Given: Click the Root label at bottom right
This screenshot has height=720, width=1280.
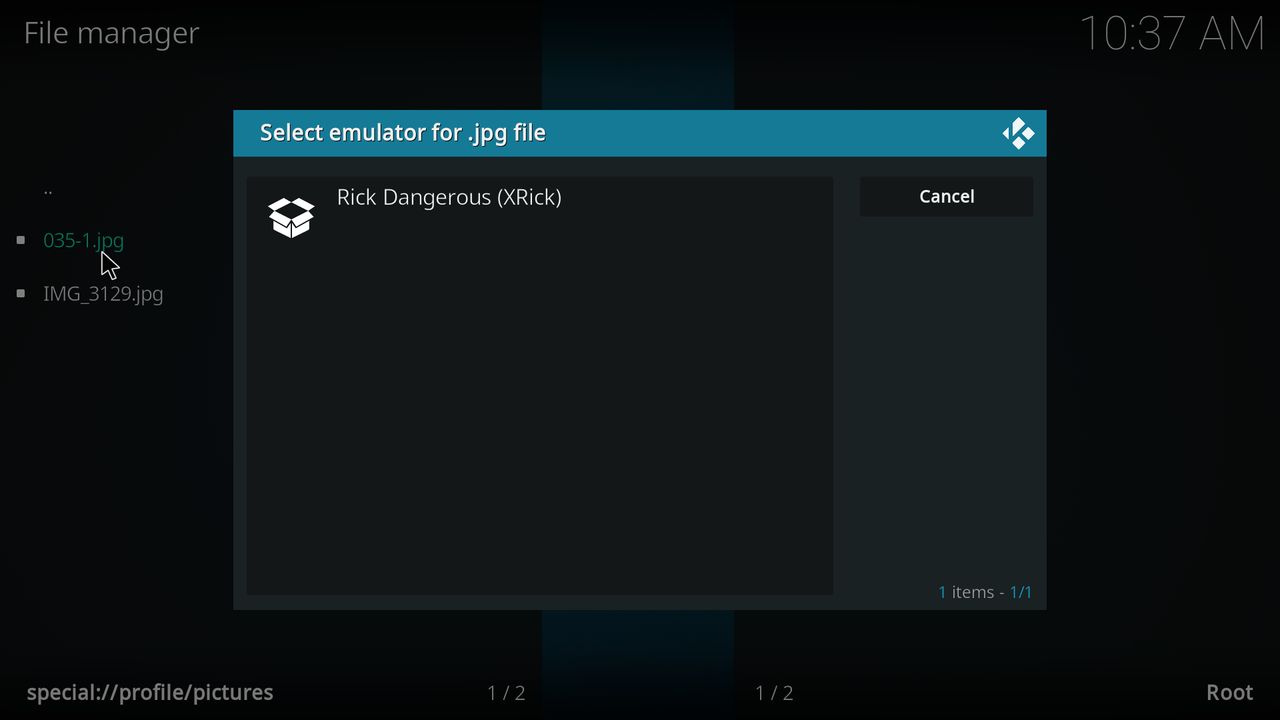Looking at the screenshot, I should (1230, 693).
